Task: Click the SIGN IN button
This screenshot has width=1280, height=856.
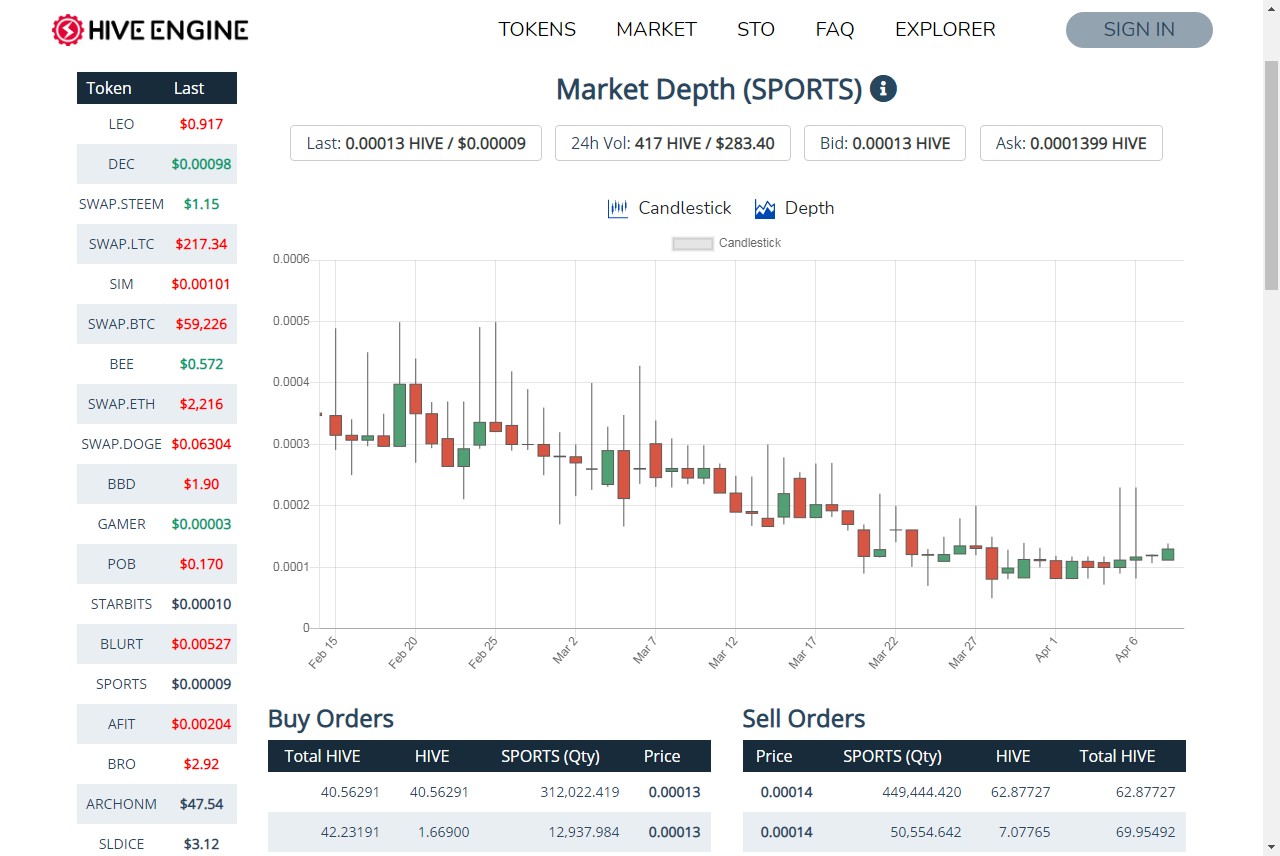Action: coord(1139,30)
